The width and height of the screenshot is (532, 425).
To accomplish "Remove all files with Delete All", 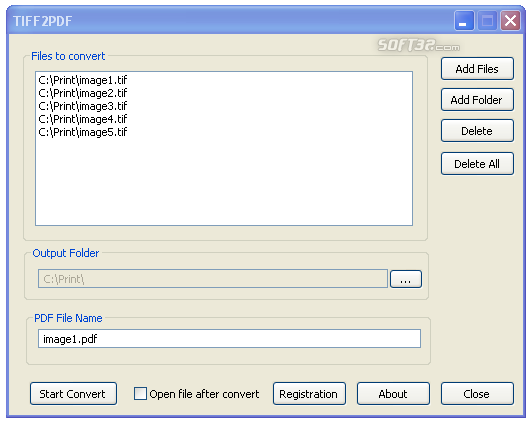I will pos(477,164).
